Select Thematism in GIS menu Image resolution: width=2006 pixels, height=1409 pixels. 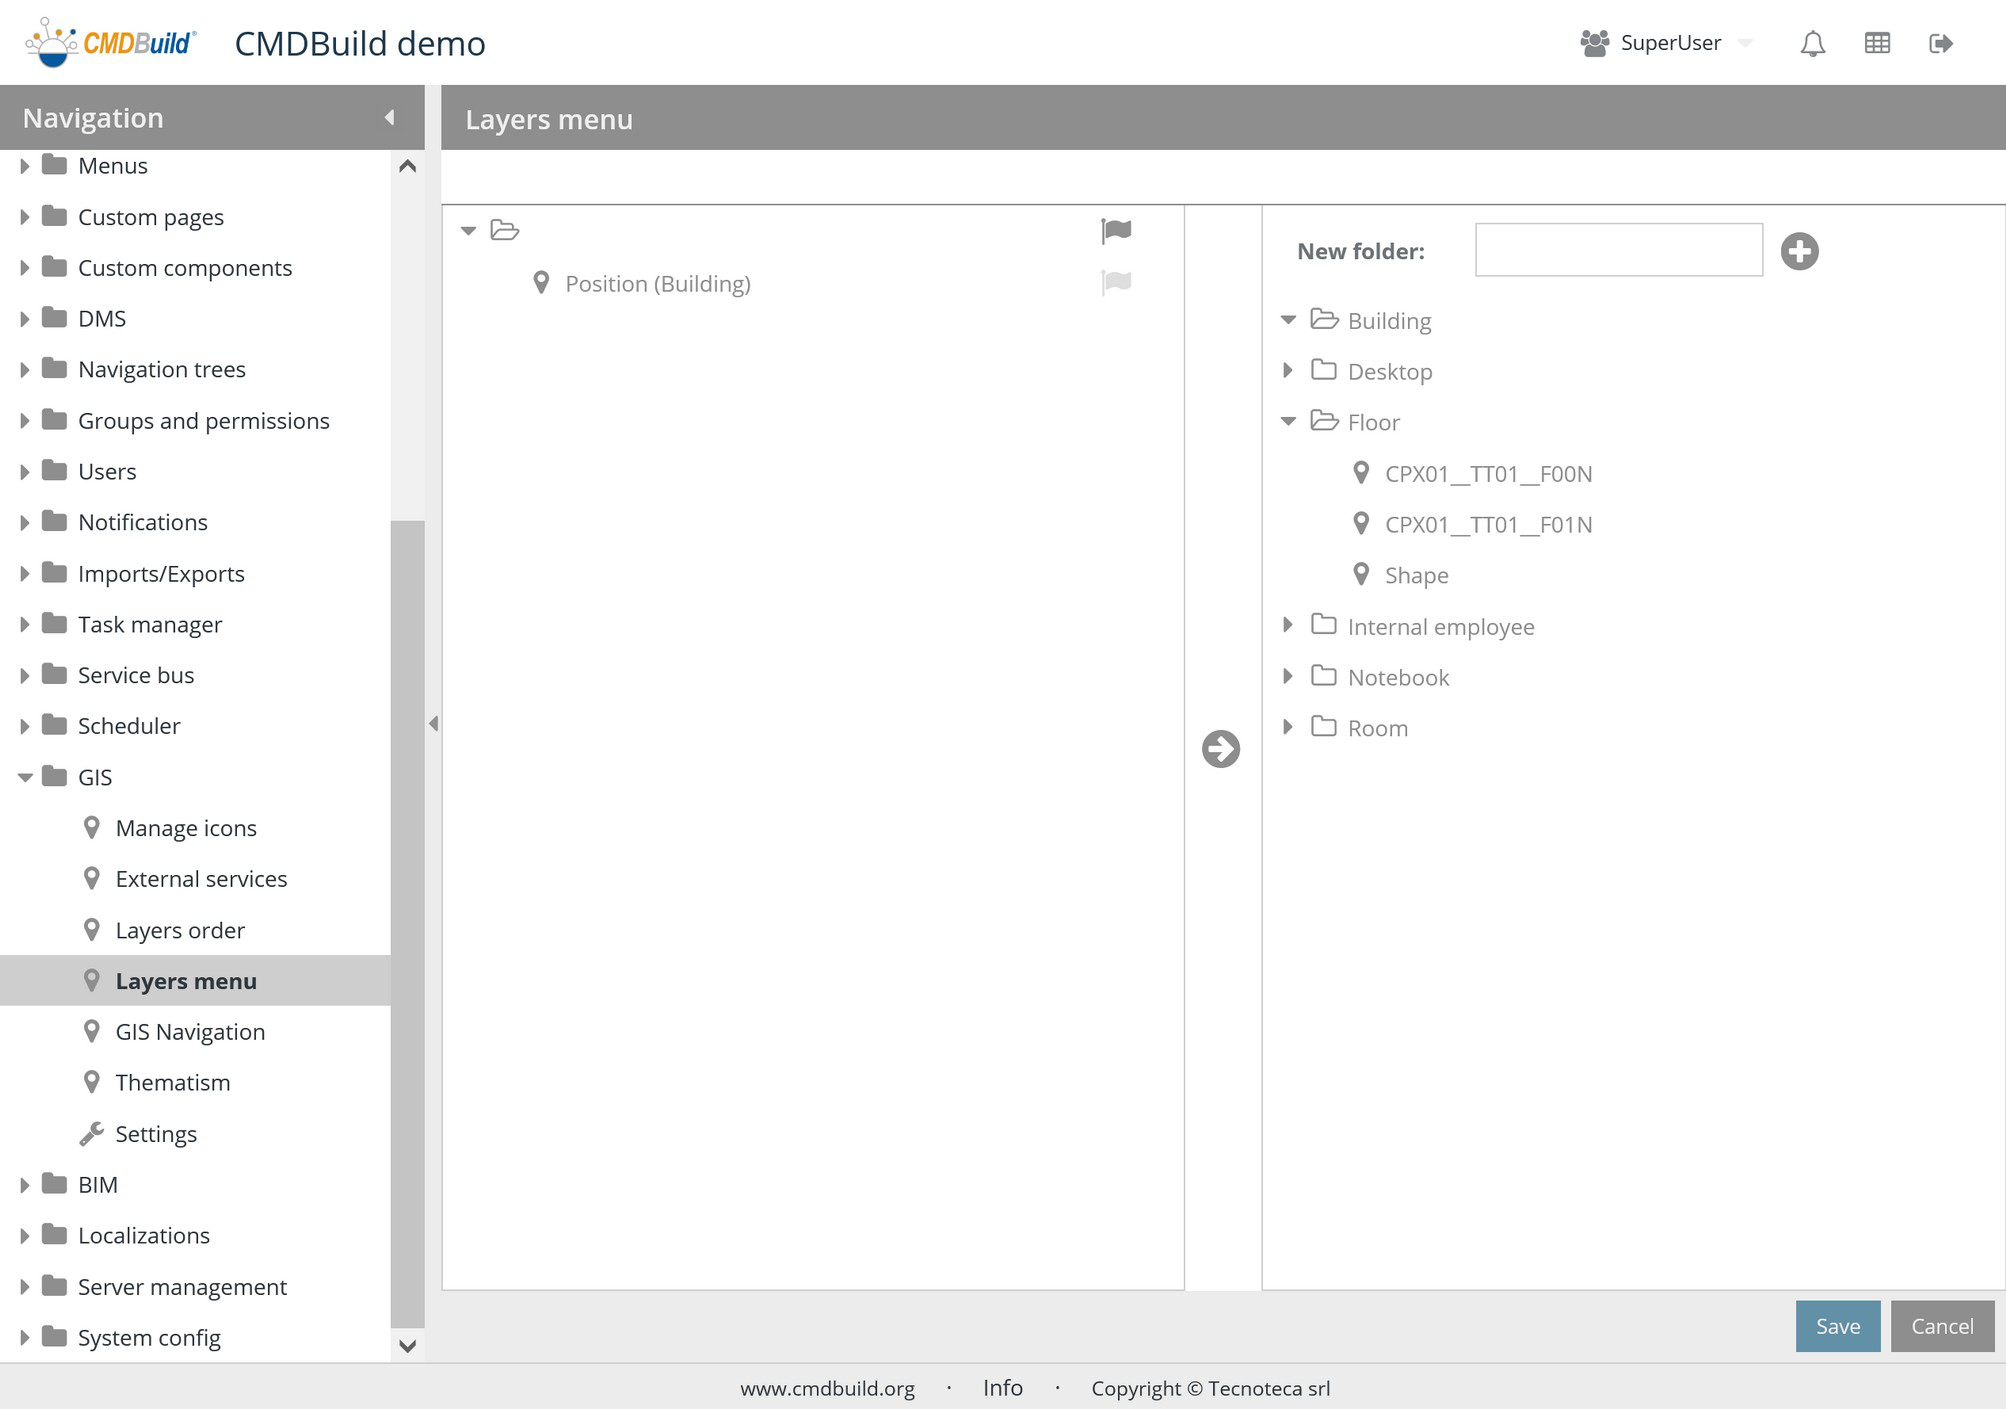[x=172, y=1082]
